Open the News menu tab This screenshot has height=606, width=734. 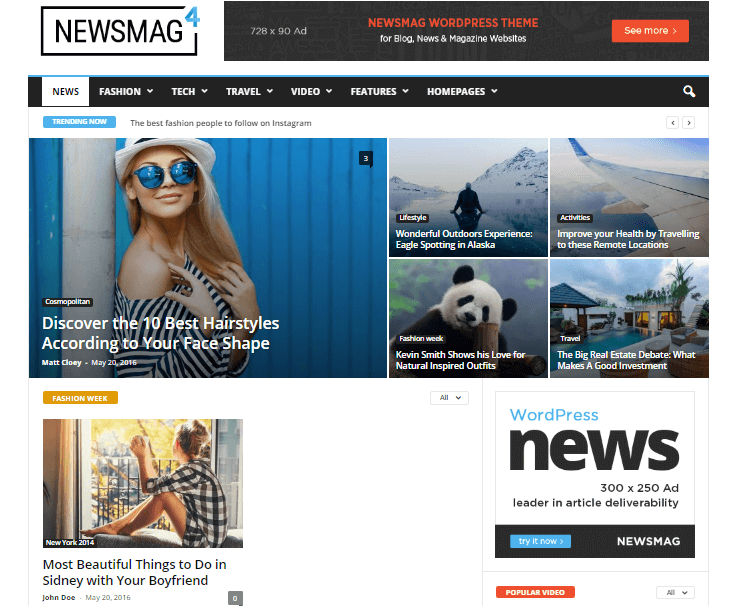(x=66, y=92)
